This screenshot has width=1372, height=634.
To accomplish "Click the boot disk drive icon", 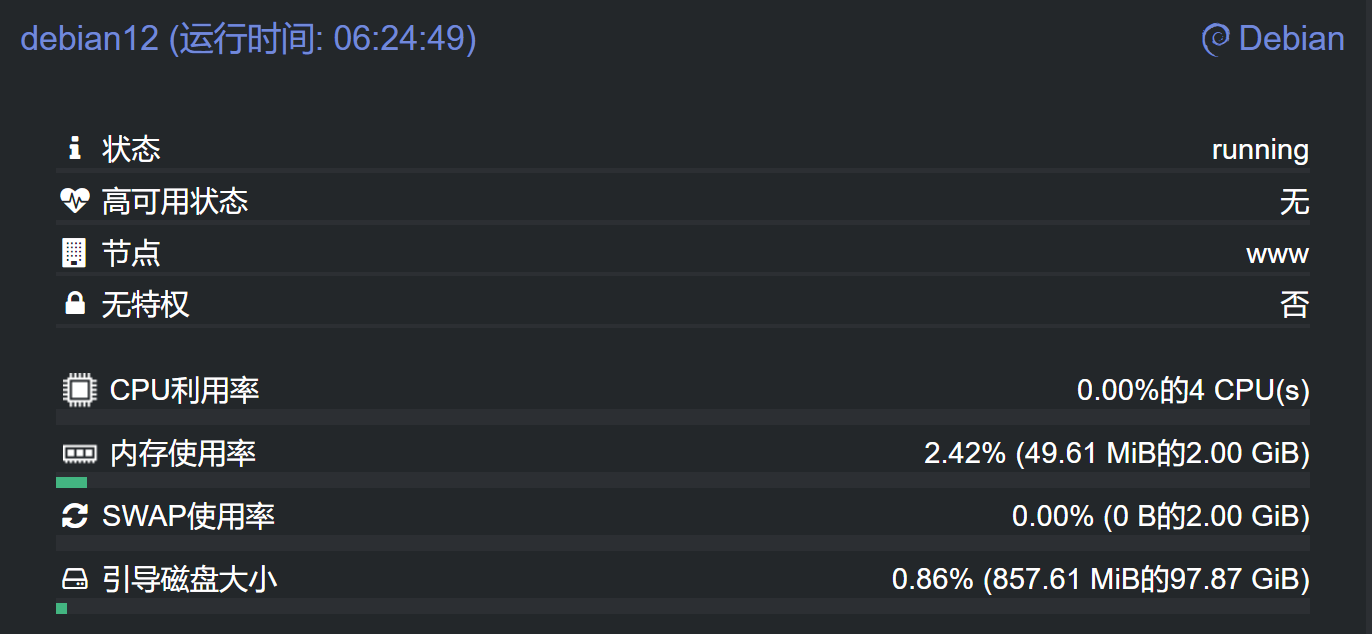I will coord(75,579).
